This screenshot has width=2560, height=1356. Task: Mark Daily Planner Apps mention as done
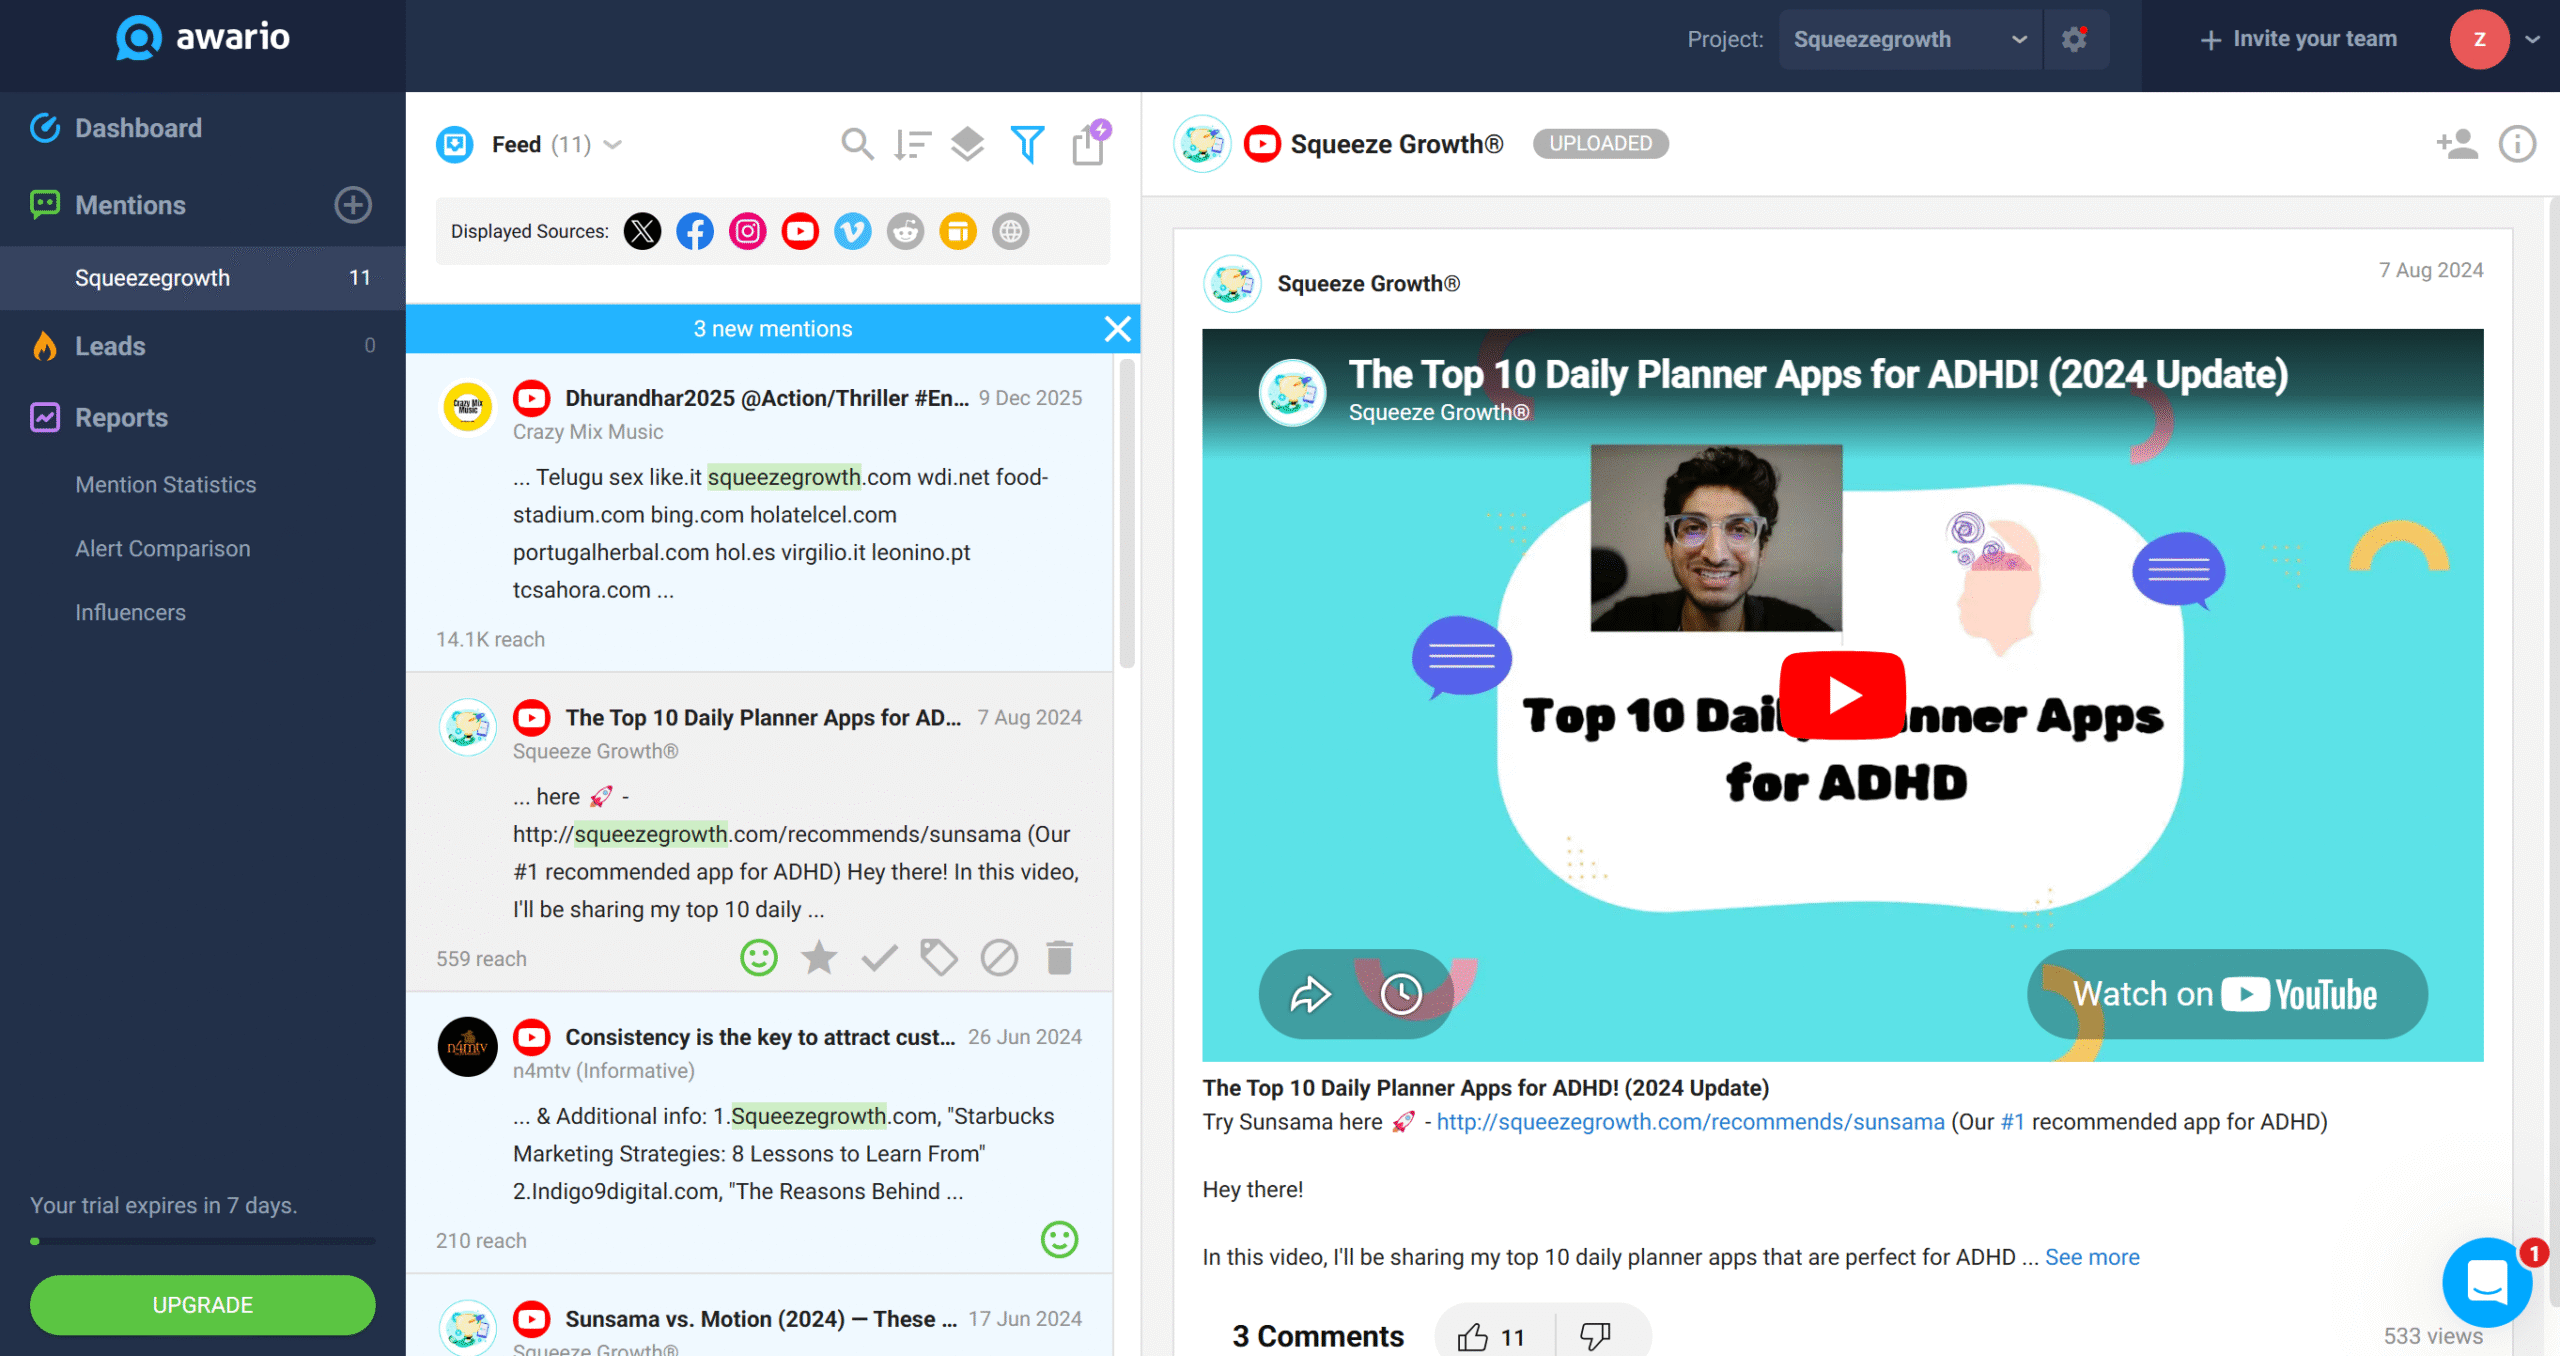[879, 958]
